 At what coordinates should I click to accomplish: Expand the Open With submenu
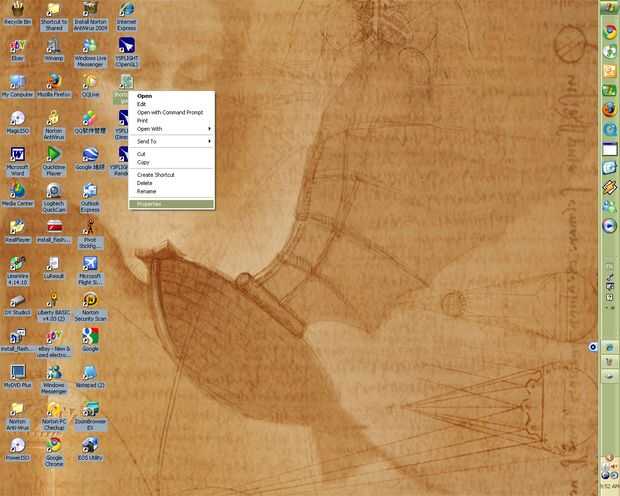tap(172, 129)
